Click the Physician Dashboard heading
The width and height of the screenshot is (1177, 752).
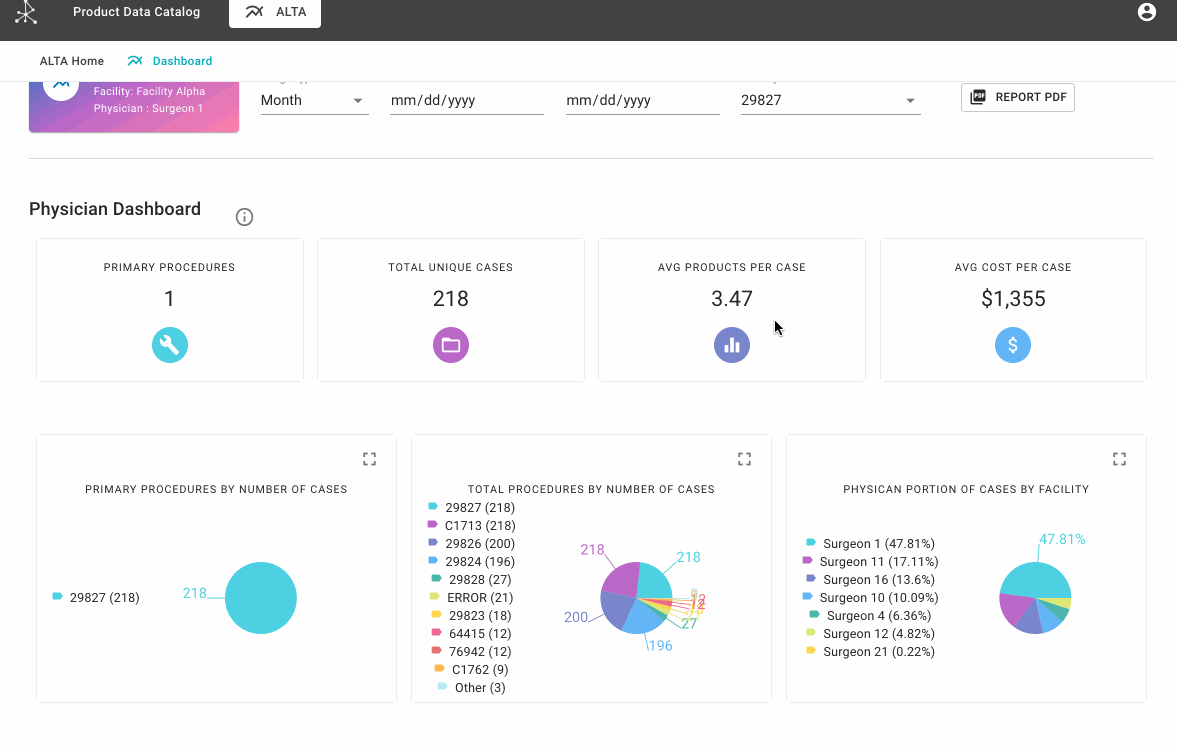click(115, 209)
